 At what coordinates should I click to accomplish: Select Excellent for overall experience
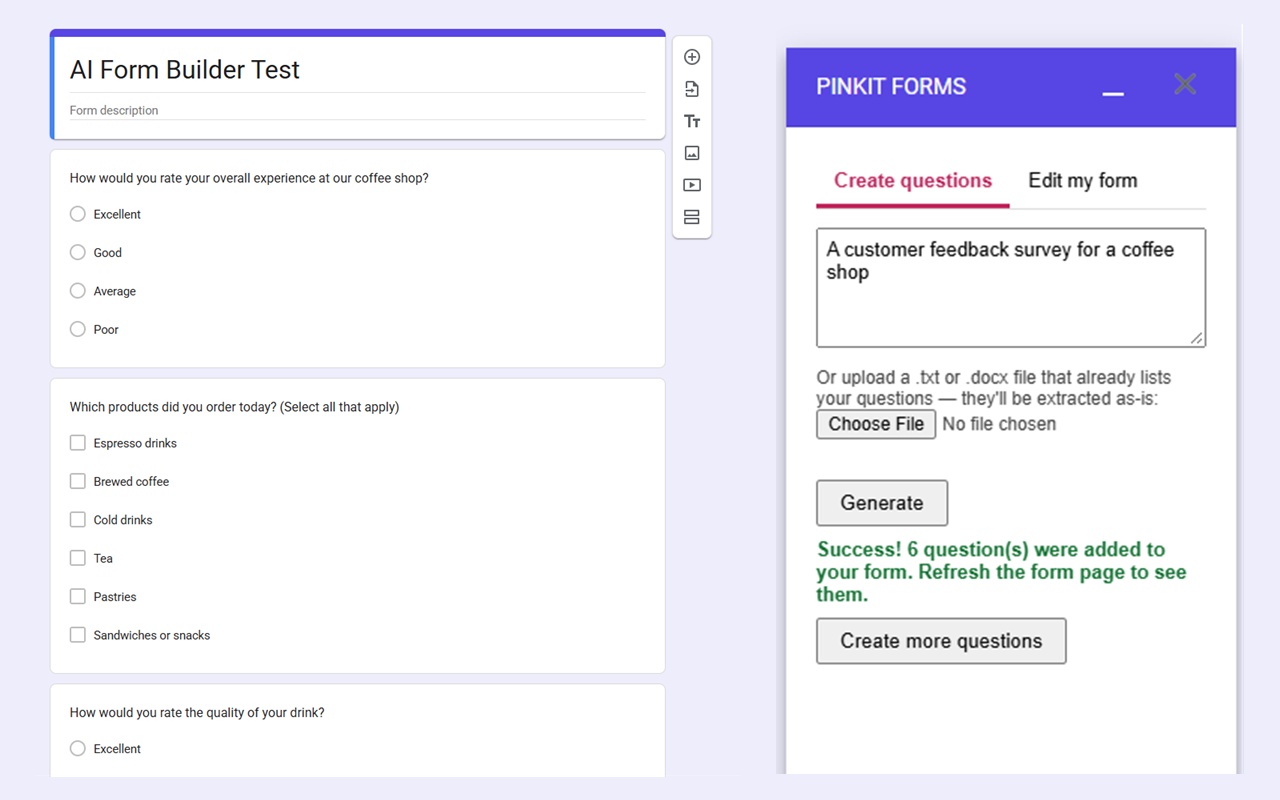[x=78, y=214]
